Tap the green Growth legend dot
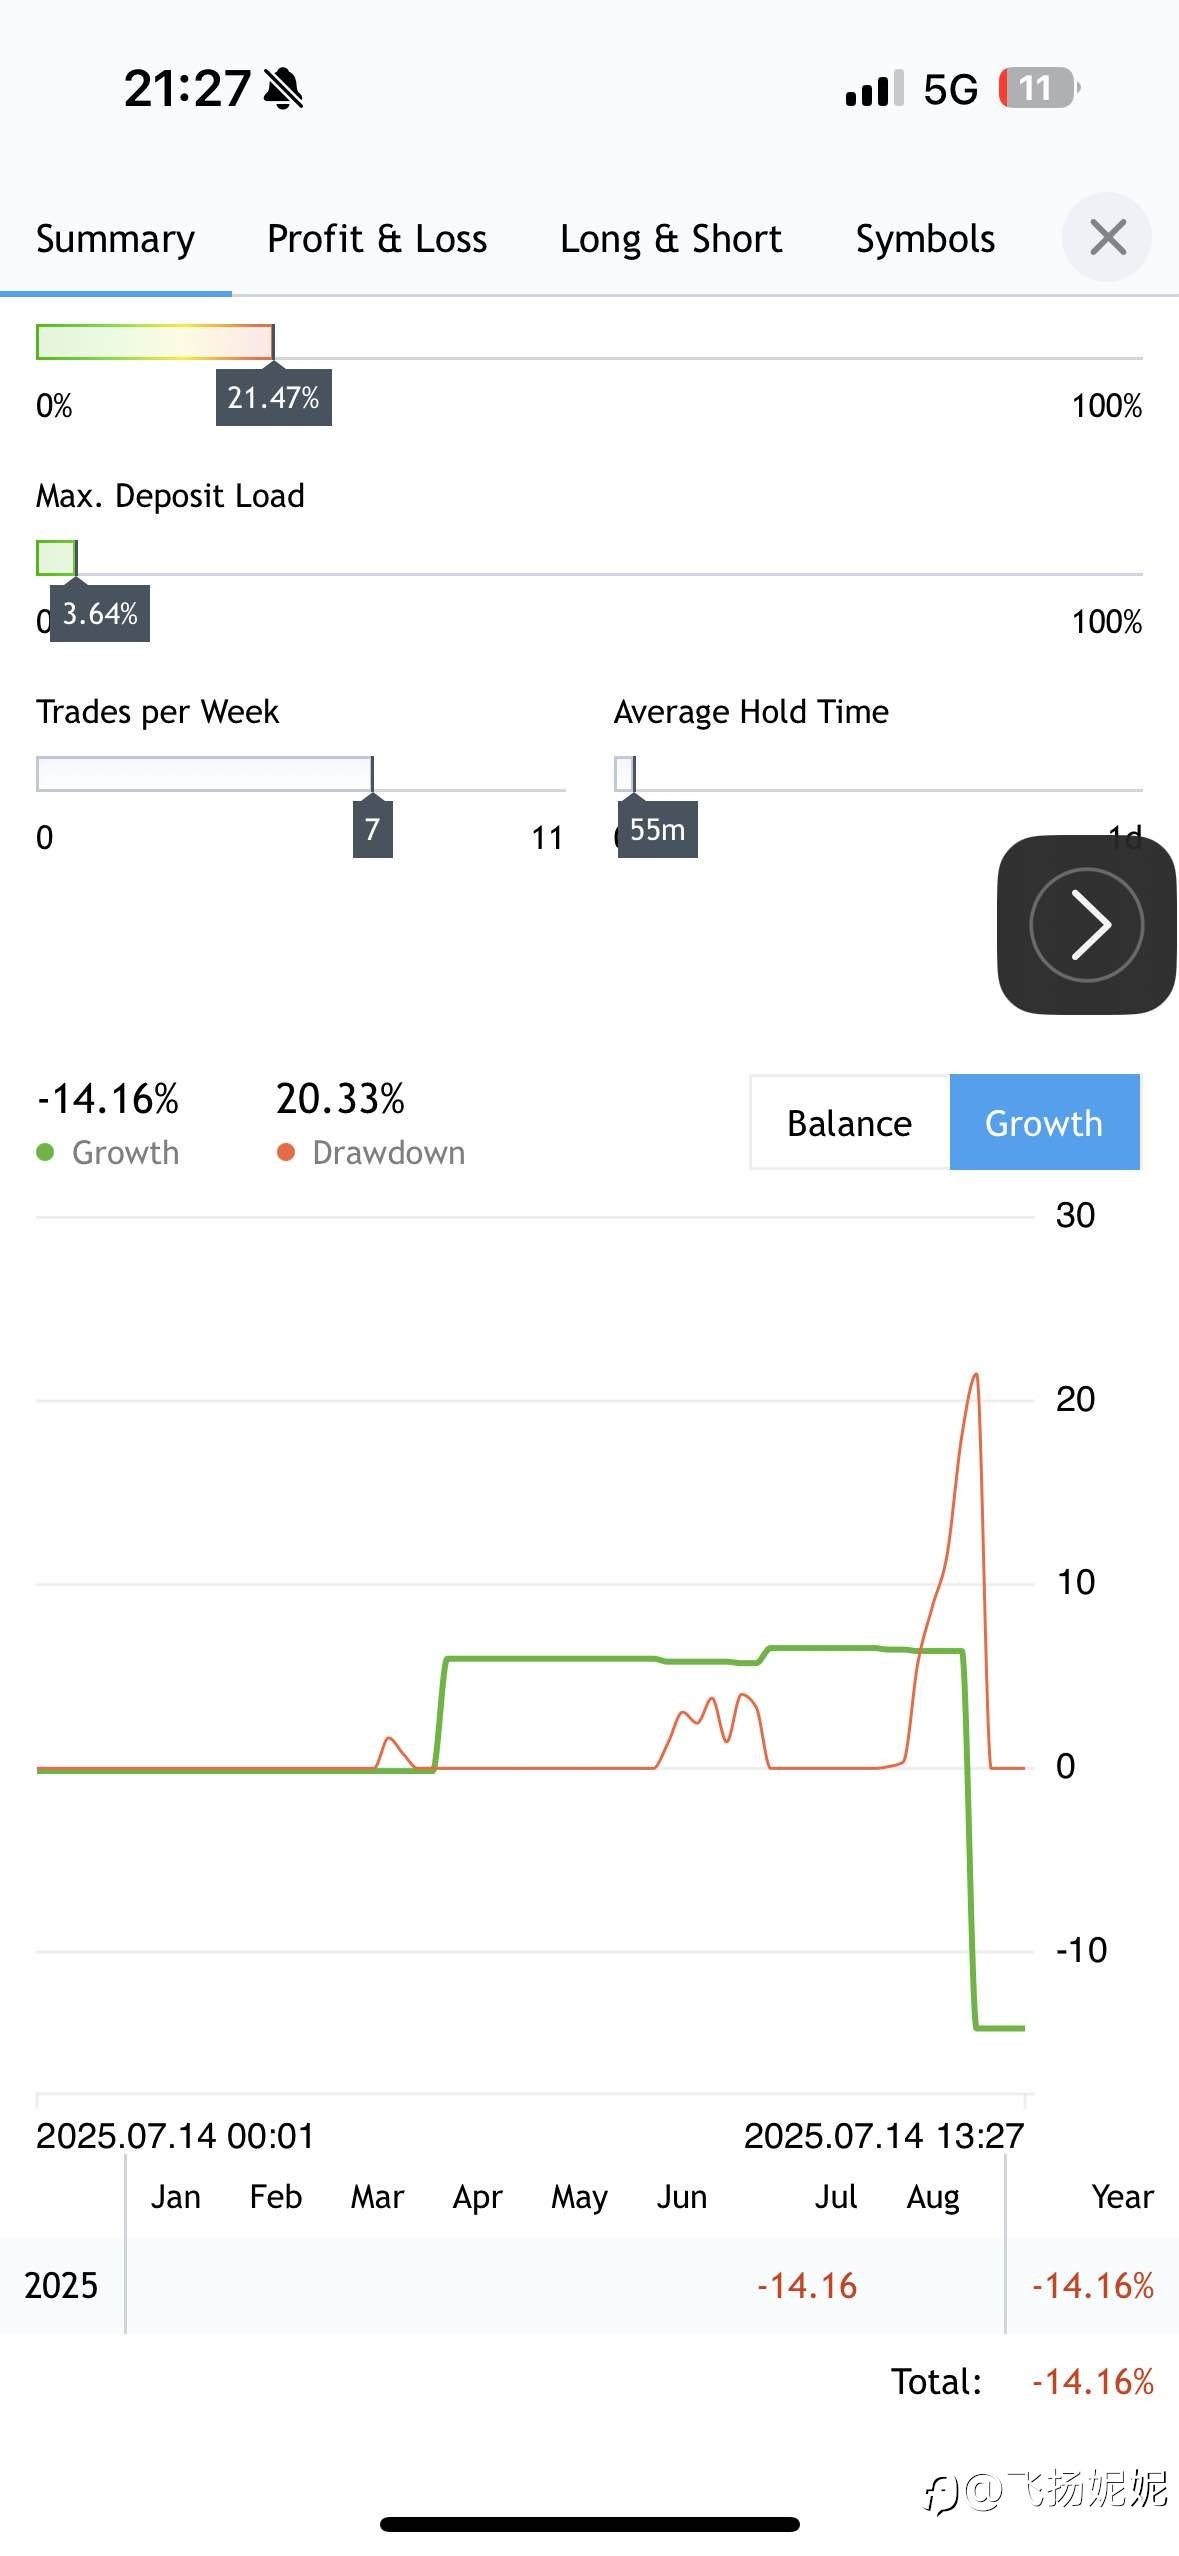Image resolution: width=1179 pixels, height=2556 pixels. (x=45, y=1153)
